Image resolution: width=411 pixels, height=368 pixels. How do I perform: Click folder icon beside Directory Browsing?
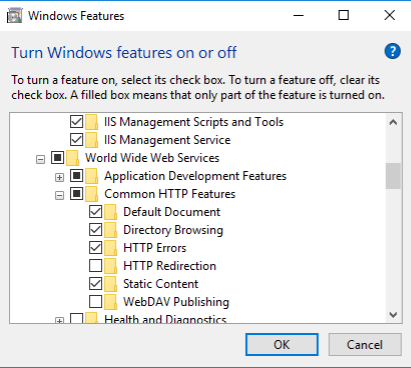[110, 230]
